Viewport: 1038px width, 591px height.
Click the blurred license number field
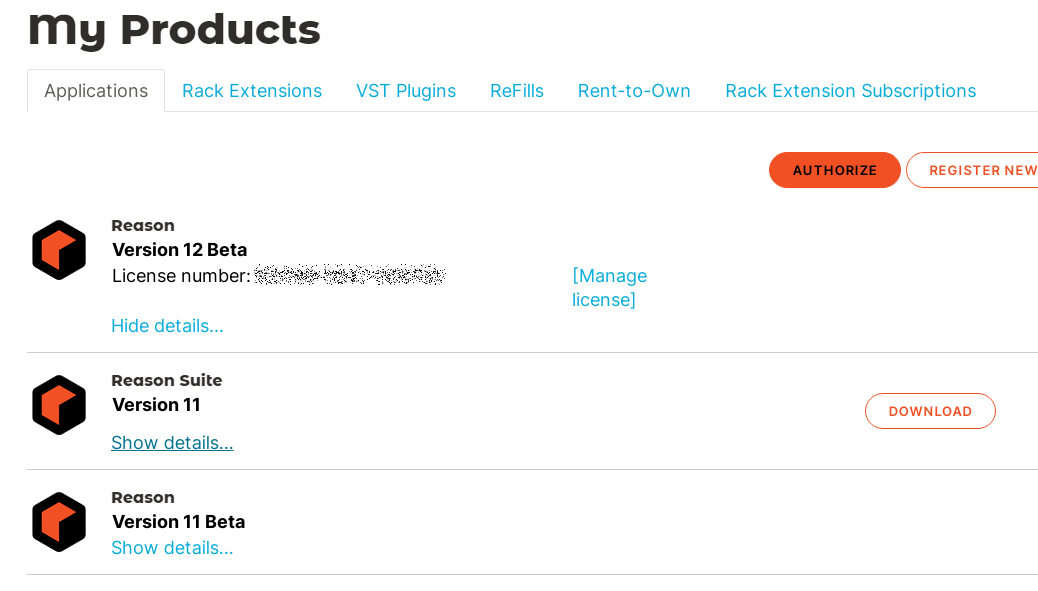350,275
